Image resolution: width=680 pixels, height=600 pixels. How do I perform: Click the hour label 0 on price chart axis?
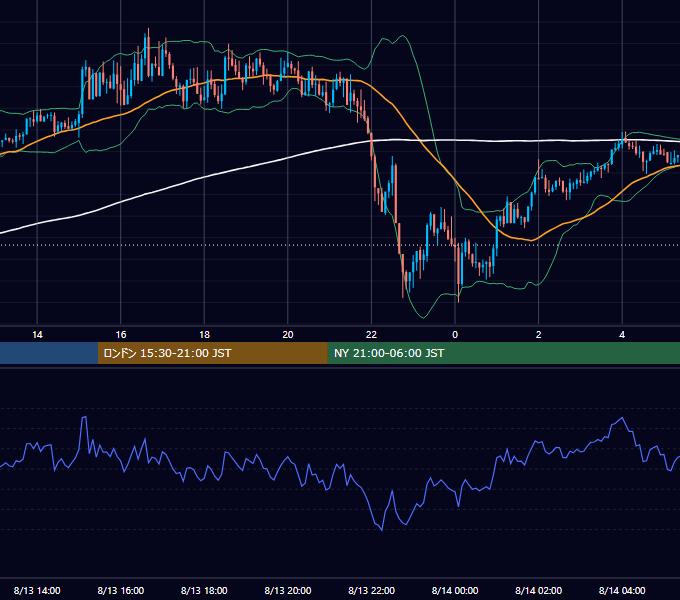[x=455, y=335]
